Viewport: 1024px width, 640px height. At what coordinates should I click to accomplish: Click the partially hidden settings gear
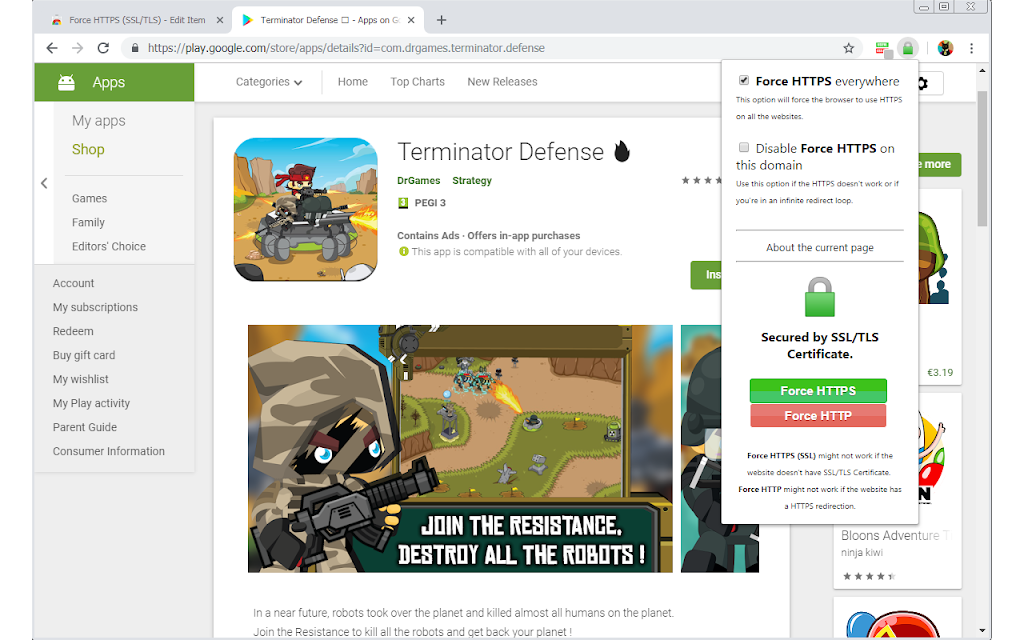coord(923,83)
